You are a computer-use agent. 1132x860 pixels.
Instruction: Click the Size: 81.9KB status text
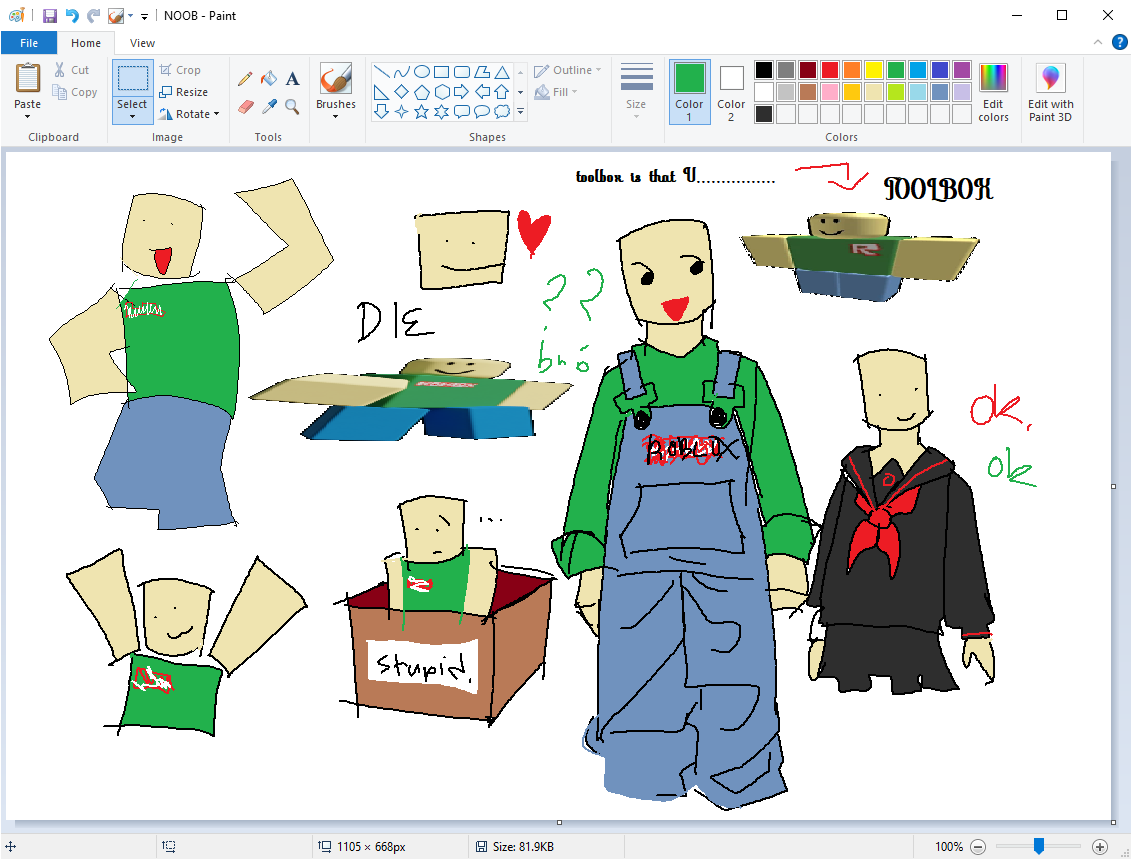(x=523, y=846)
